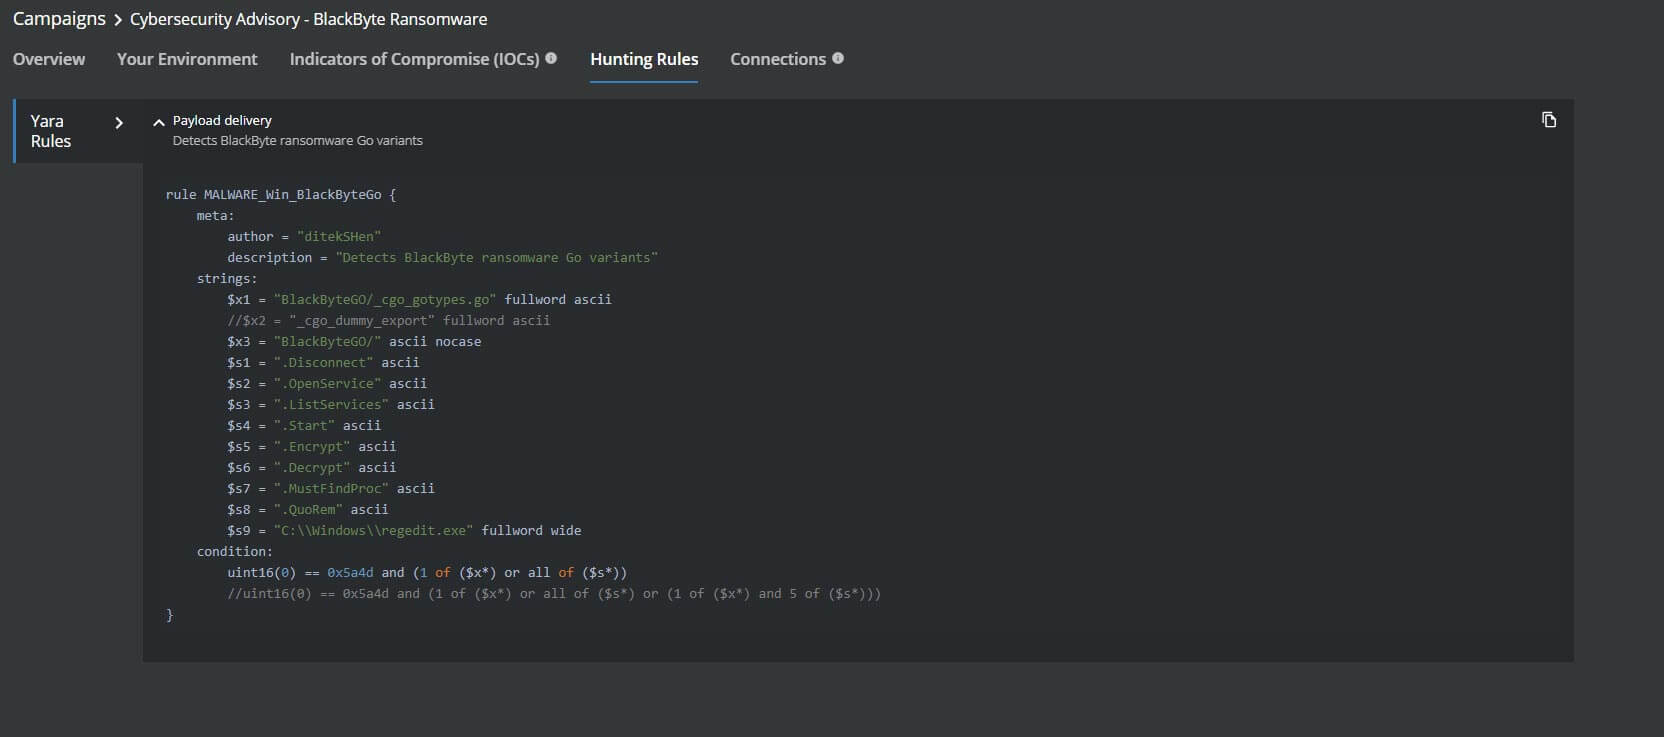Click info icon next to Indicators of Compromise
Image resolution: width=1664 pixels, height=737 pixels.
[x=551, y=58]
